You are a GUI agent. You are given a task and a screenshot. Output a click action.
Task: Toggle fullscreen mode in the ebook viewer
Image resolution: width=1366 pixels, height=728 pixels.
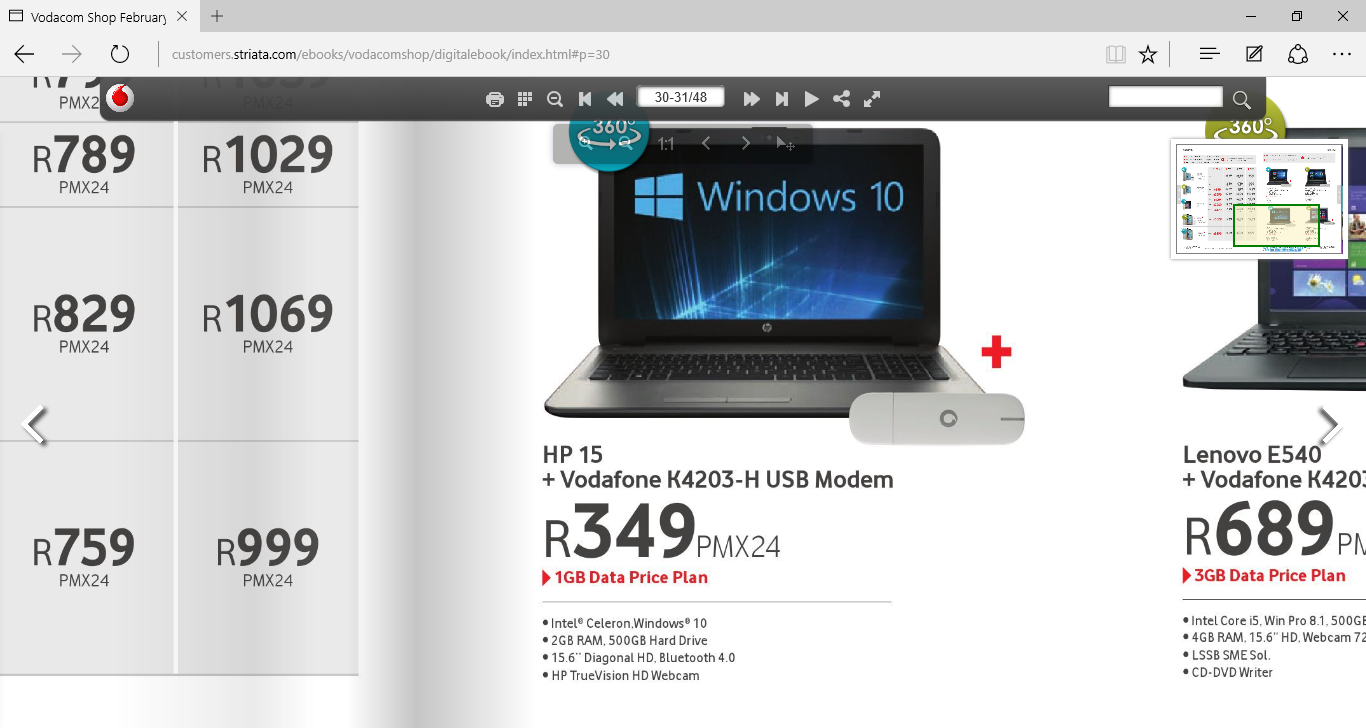point(872,99)
